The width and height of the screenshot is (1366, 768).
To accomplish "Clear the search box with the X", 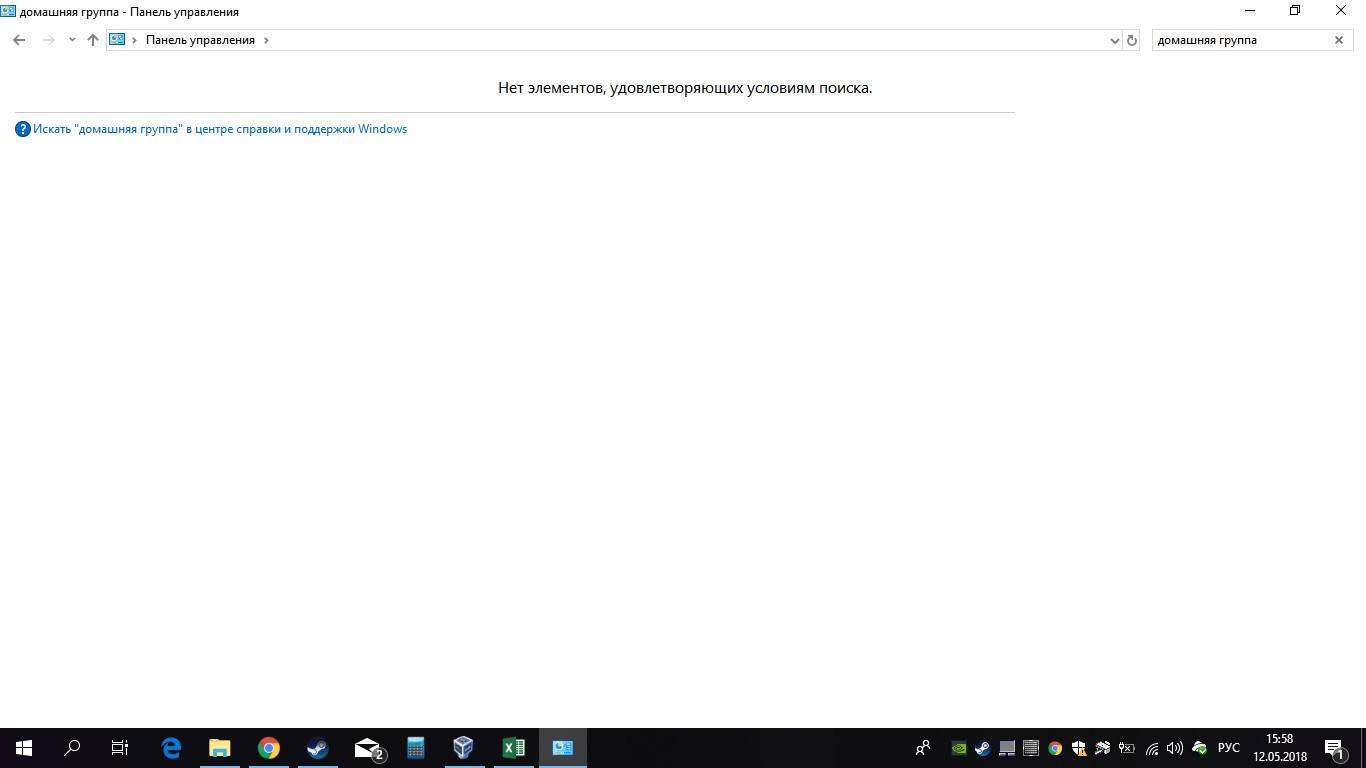I will coord(1339,40).
